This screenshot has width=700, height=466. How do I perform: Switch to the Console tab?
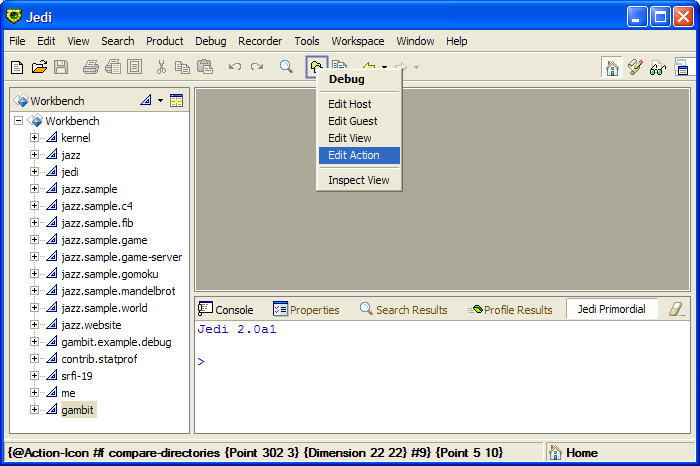[226, 309]
